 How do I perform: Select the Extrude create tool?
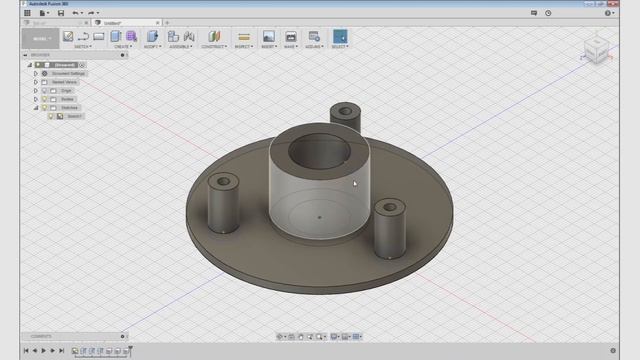(x=116, y=36)
